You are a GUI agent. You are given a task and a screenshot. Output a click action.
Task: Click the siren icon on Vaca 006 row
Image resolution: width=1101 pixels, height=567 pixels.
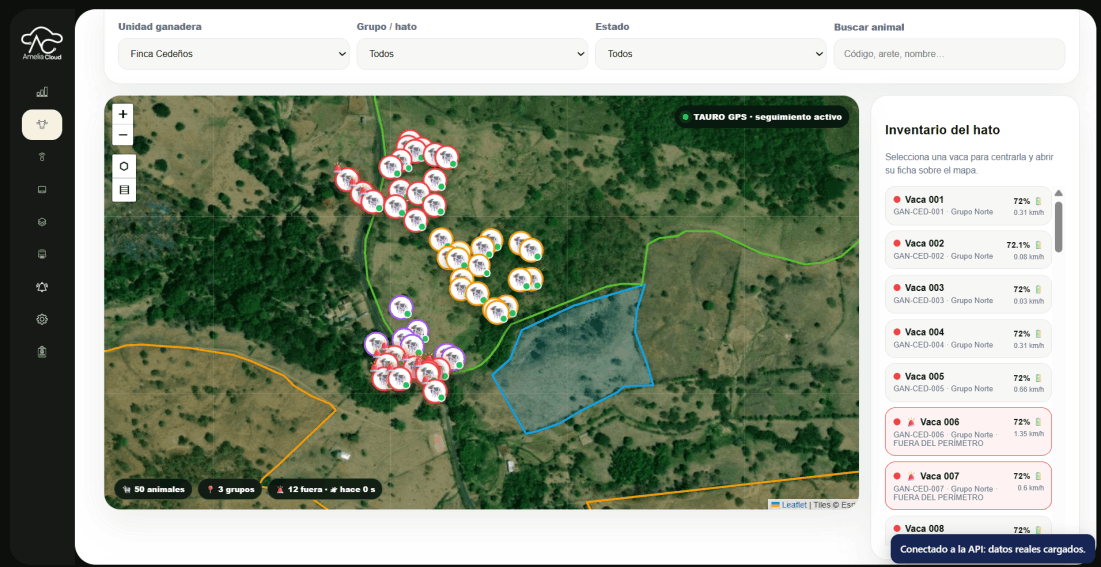point(911,422)
